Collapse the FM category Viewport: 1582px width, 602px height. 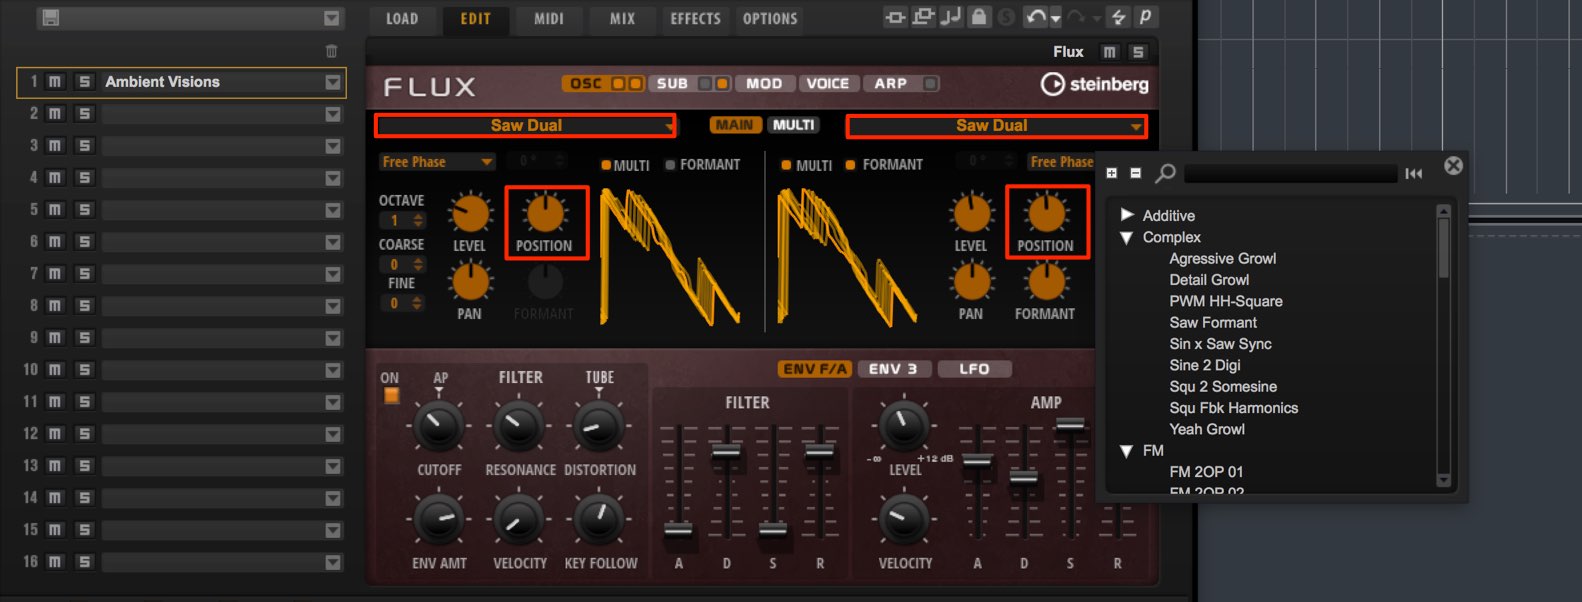(x=1127, y=451)
